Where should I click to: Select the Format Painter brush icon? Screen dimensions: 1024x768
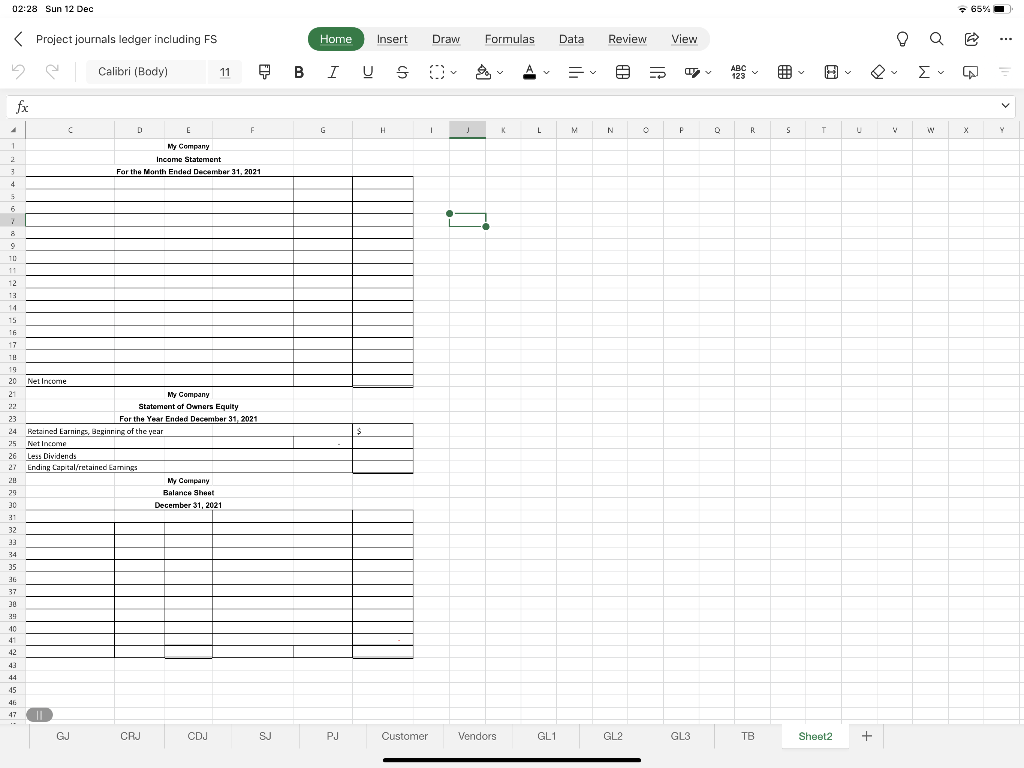tap(264, 72)
